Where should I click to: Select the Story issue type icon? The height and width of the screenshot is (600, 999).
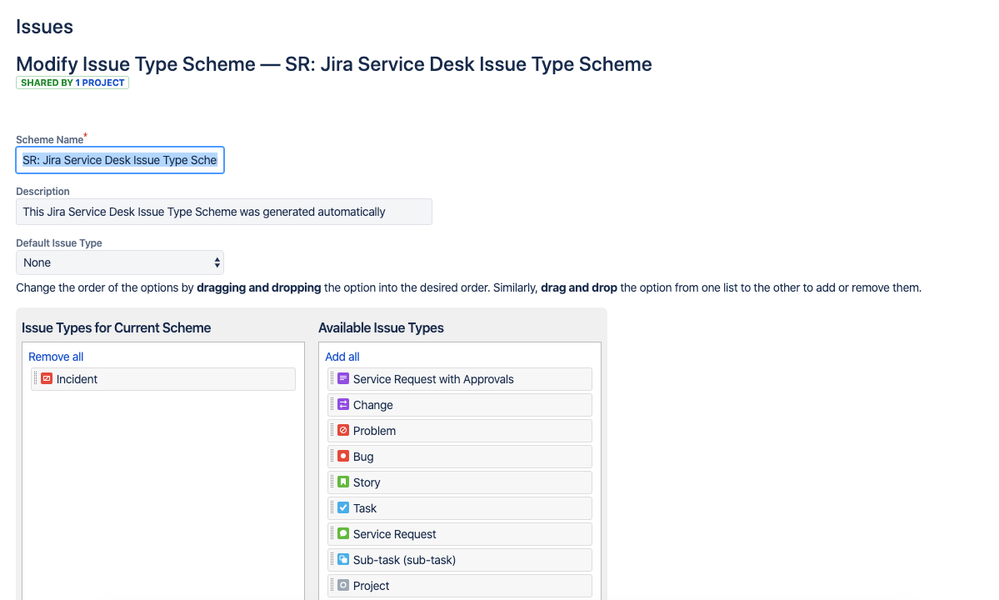point(341,482)
